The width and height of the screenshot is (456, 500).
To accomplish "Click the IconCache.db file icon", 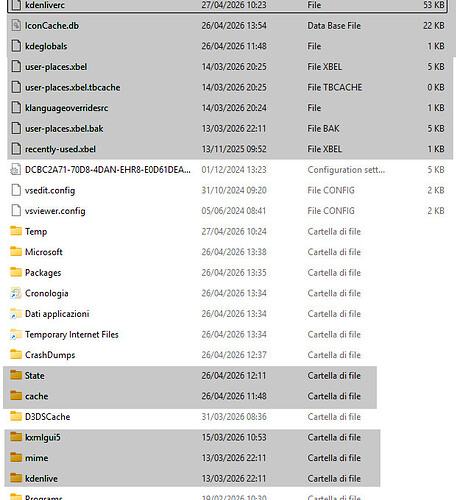I will coord(16,25).
